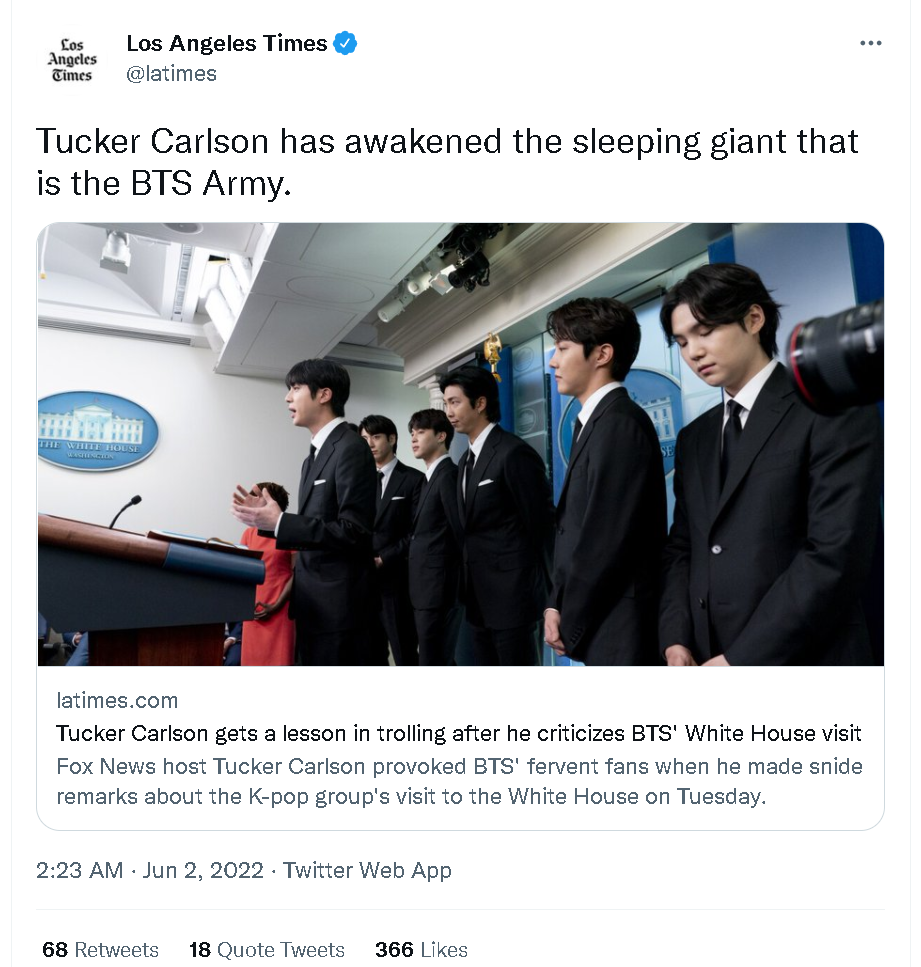Click the blue verified checkmark badge

(346, 44)
